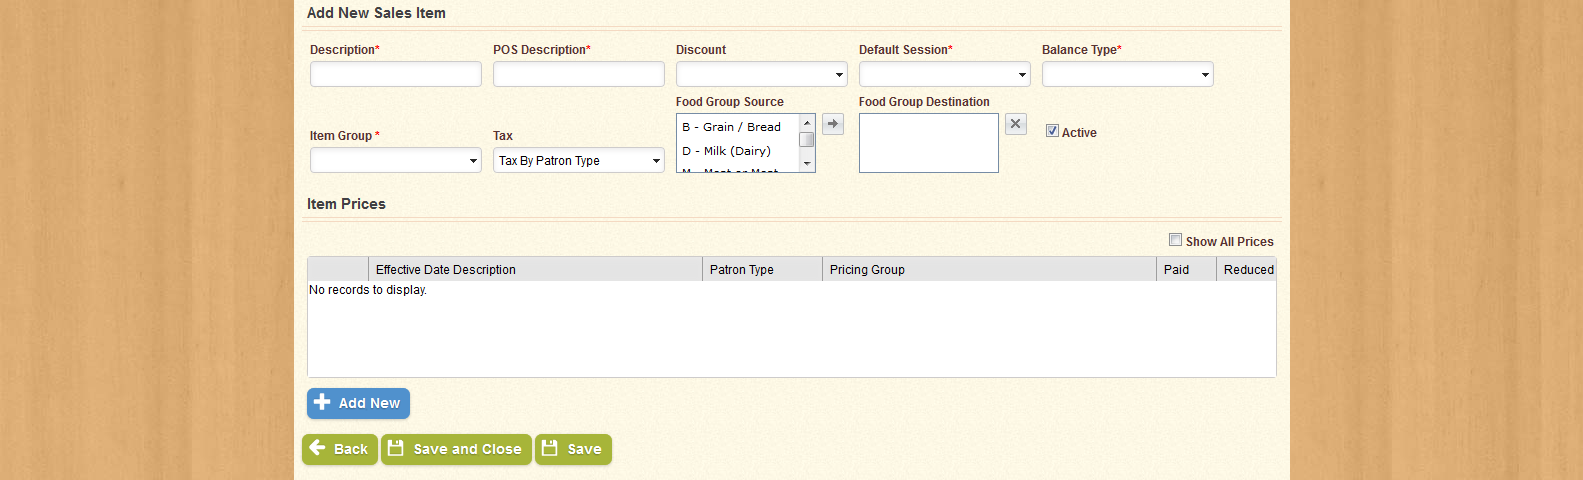Open the Tax By Patron Type dropdown
The height and width of the screenshot is (480, 1583).
pyautogui.click(x=578, y=160)
